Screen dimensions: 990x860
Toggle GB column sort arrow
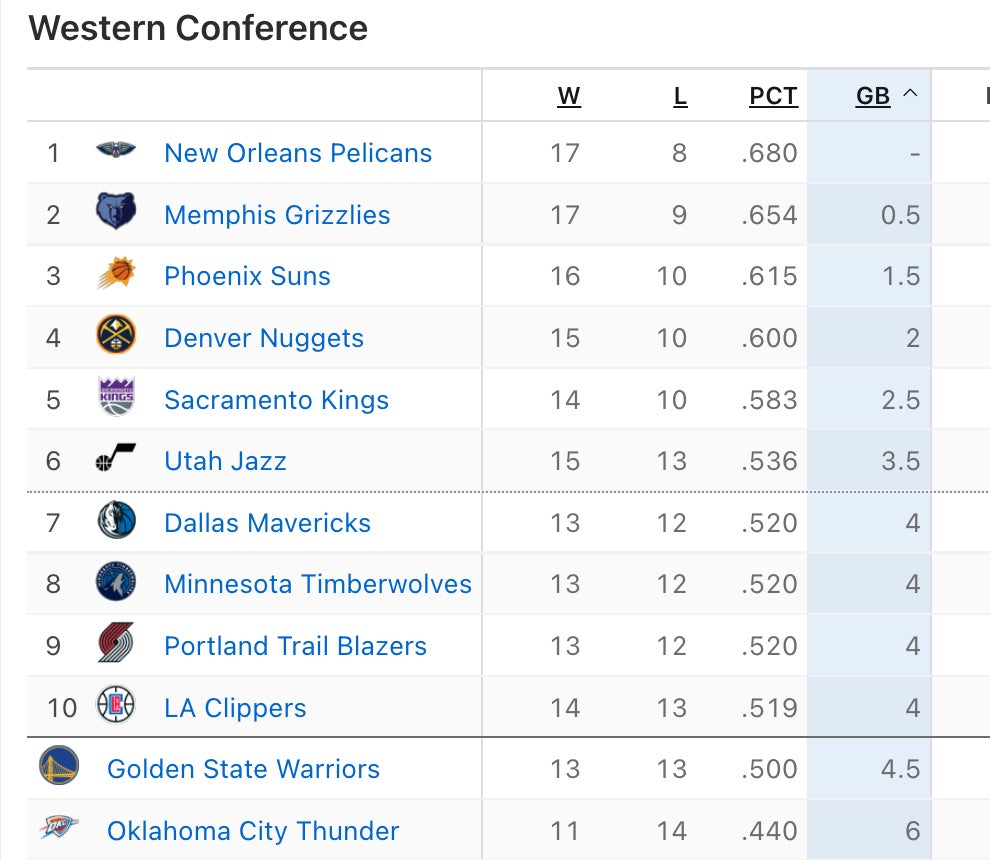(x=910, y=95)
